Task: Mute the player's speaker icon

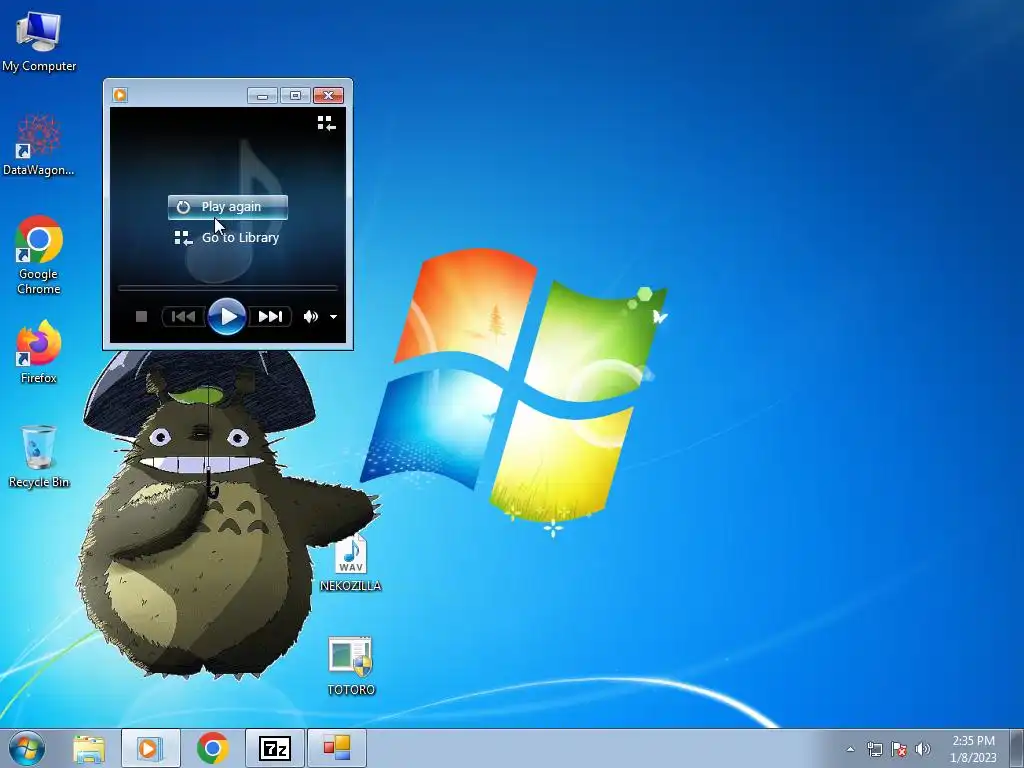Action: click(310, 317)
